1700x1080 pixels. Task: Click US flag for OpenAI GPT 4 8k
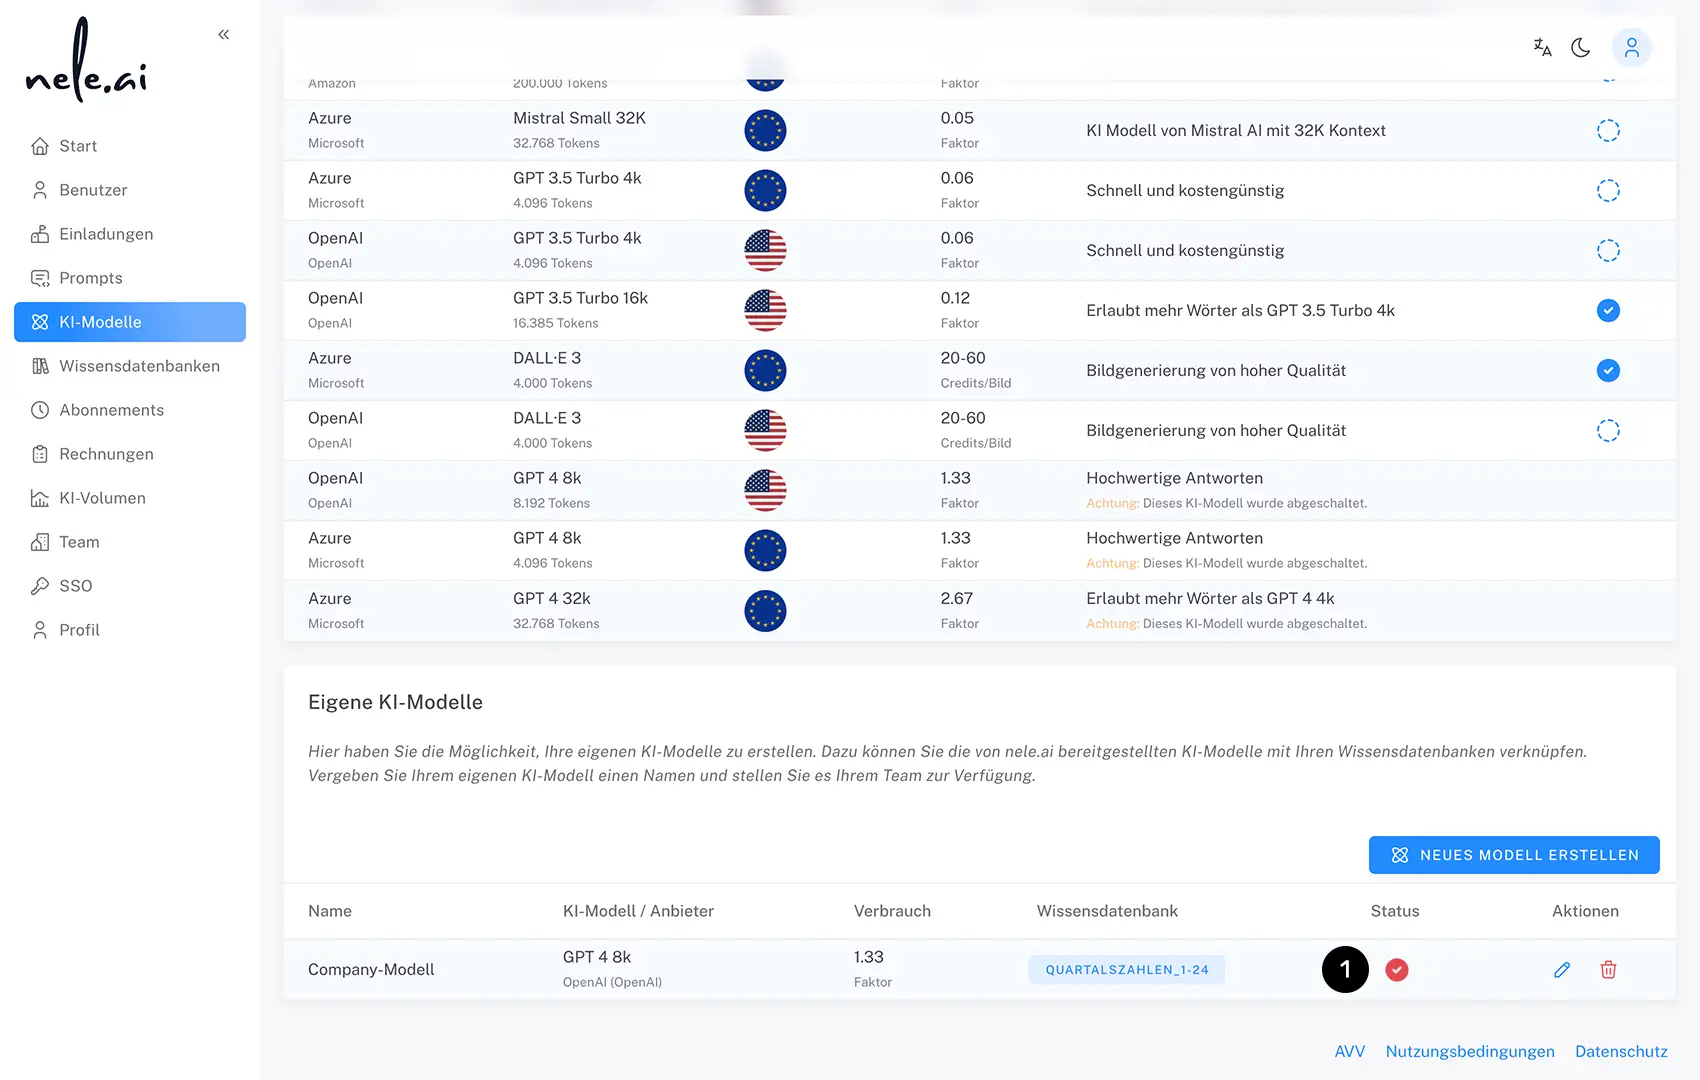765,490
